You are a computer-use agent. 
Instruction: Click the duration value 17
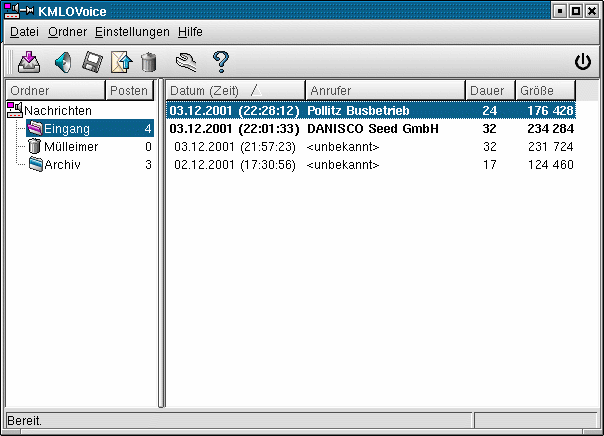point(490,165)
